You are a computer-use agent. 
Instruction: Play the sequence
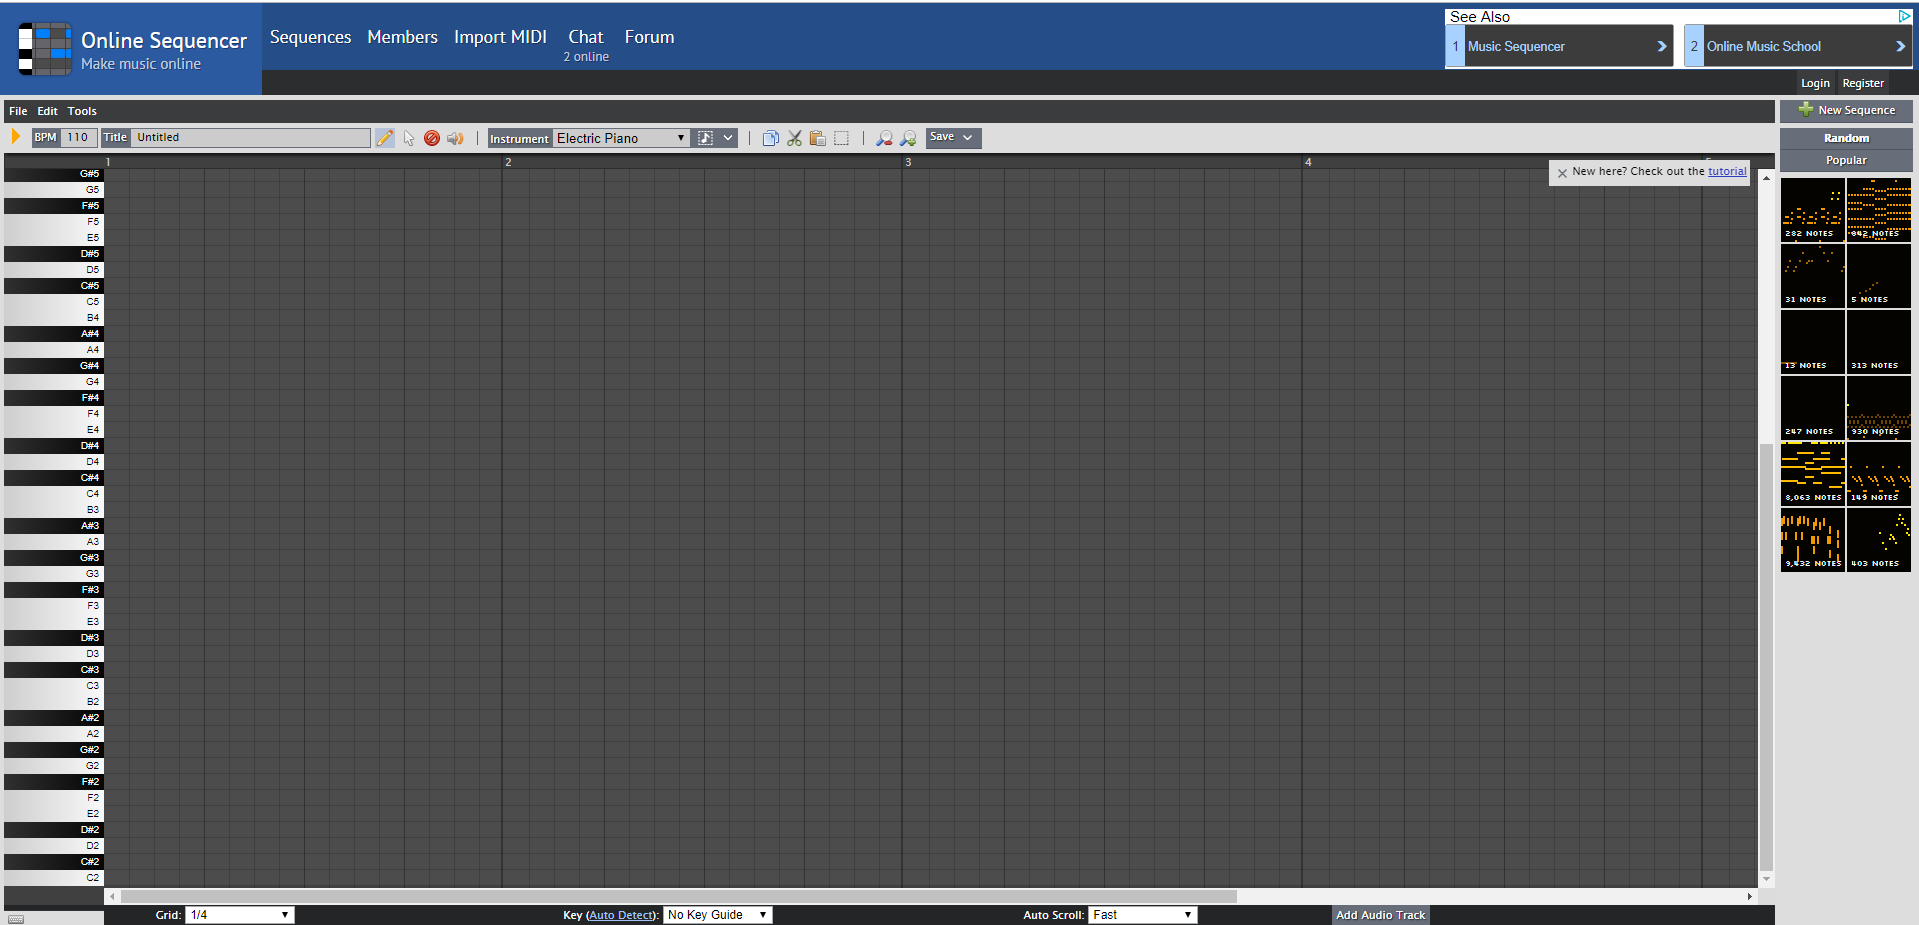click(x=15, y=137)
